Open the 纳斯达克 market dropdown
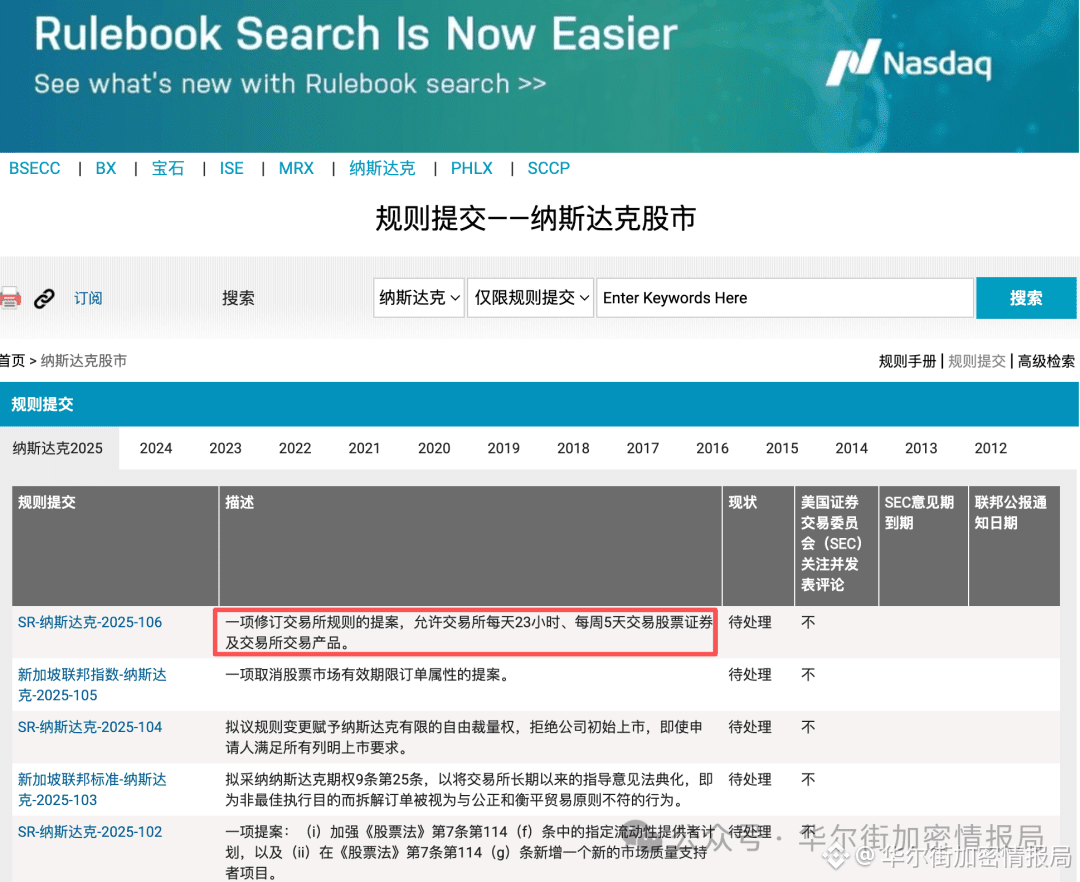 pos(419,297)
